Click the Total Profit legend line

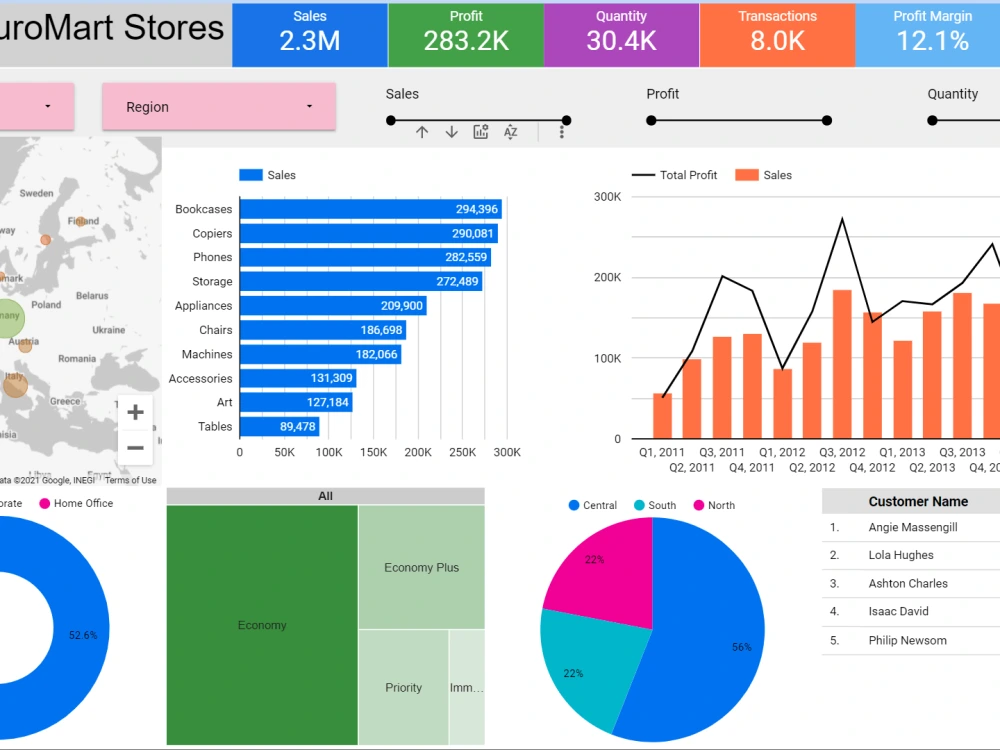643,175
